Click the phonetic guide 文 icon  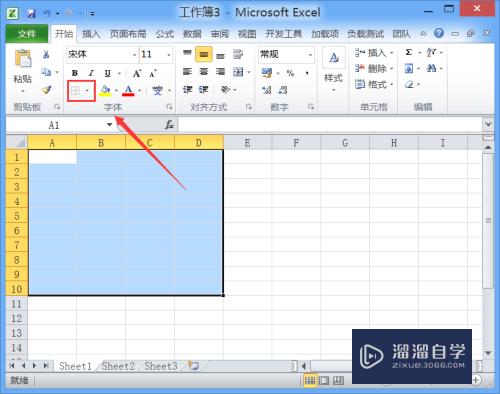[x=157, y=90]
